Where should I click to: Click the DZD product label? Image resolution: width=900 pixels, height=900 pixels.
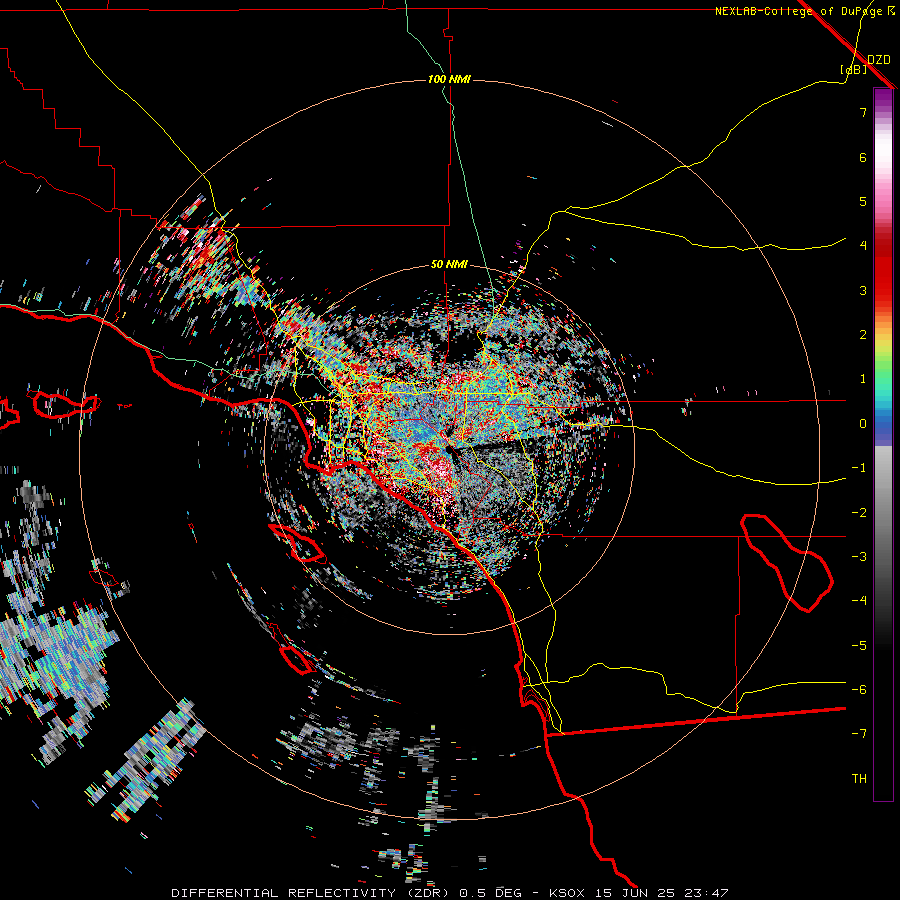(x=879, y=60)
